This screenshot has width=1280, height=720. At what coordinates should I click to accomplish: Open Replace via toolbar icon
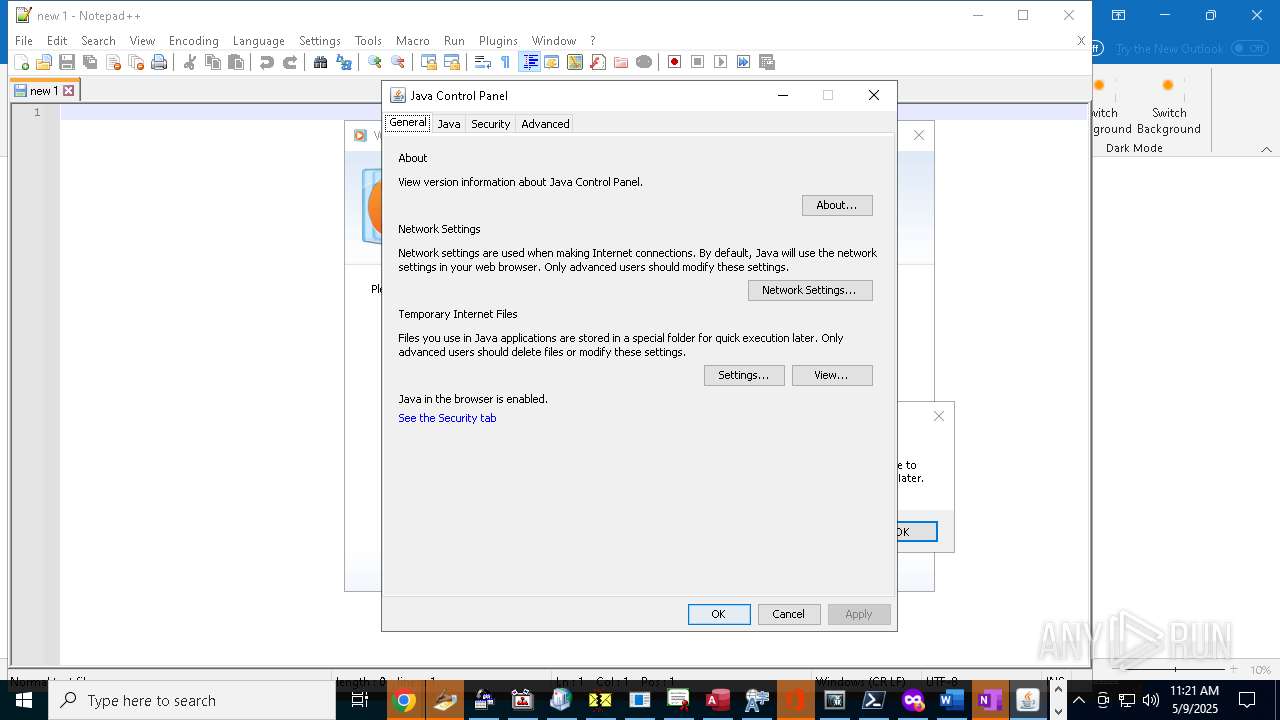pyautogui.click(x=344, y=62)
